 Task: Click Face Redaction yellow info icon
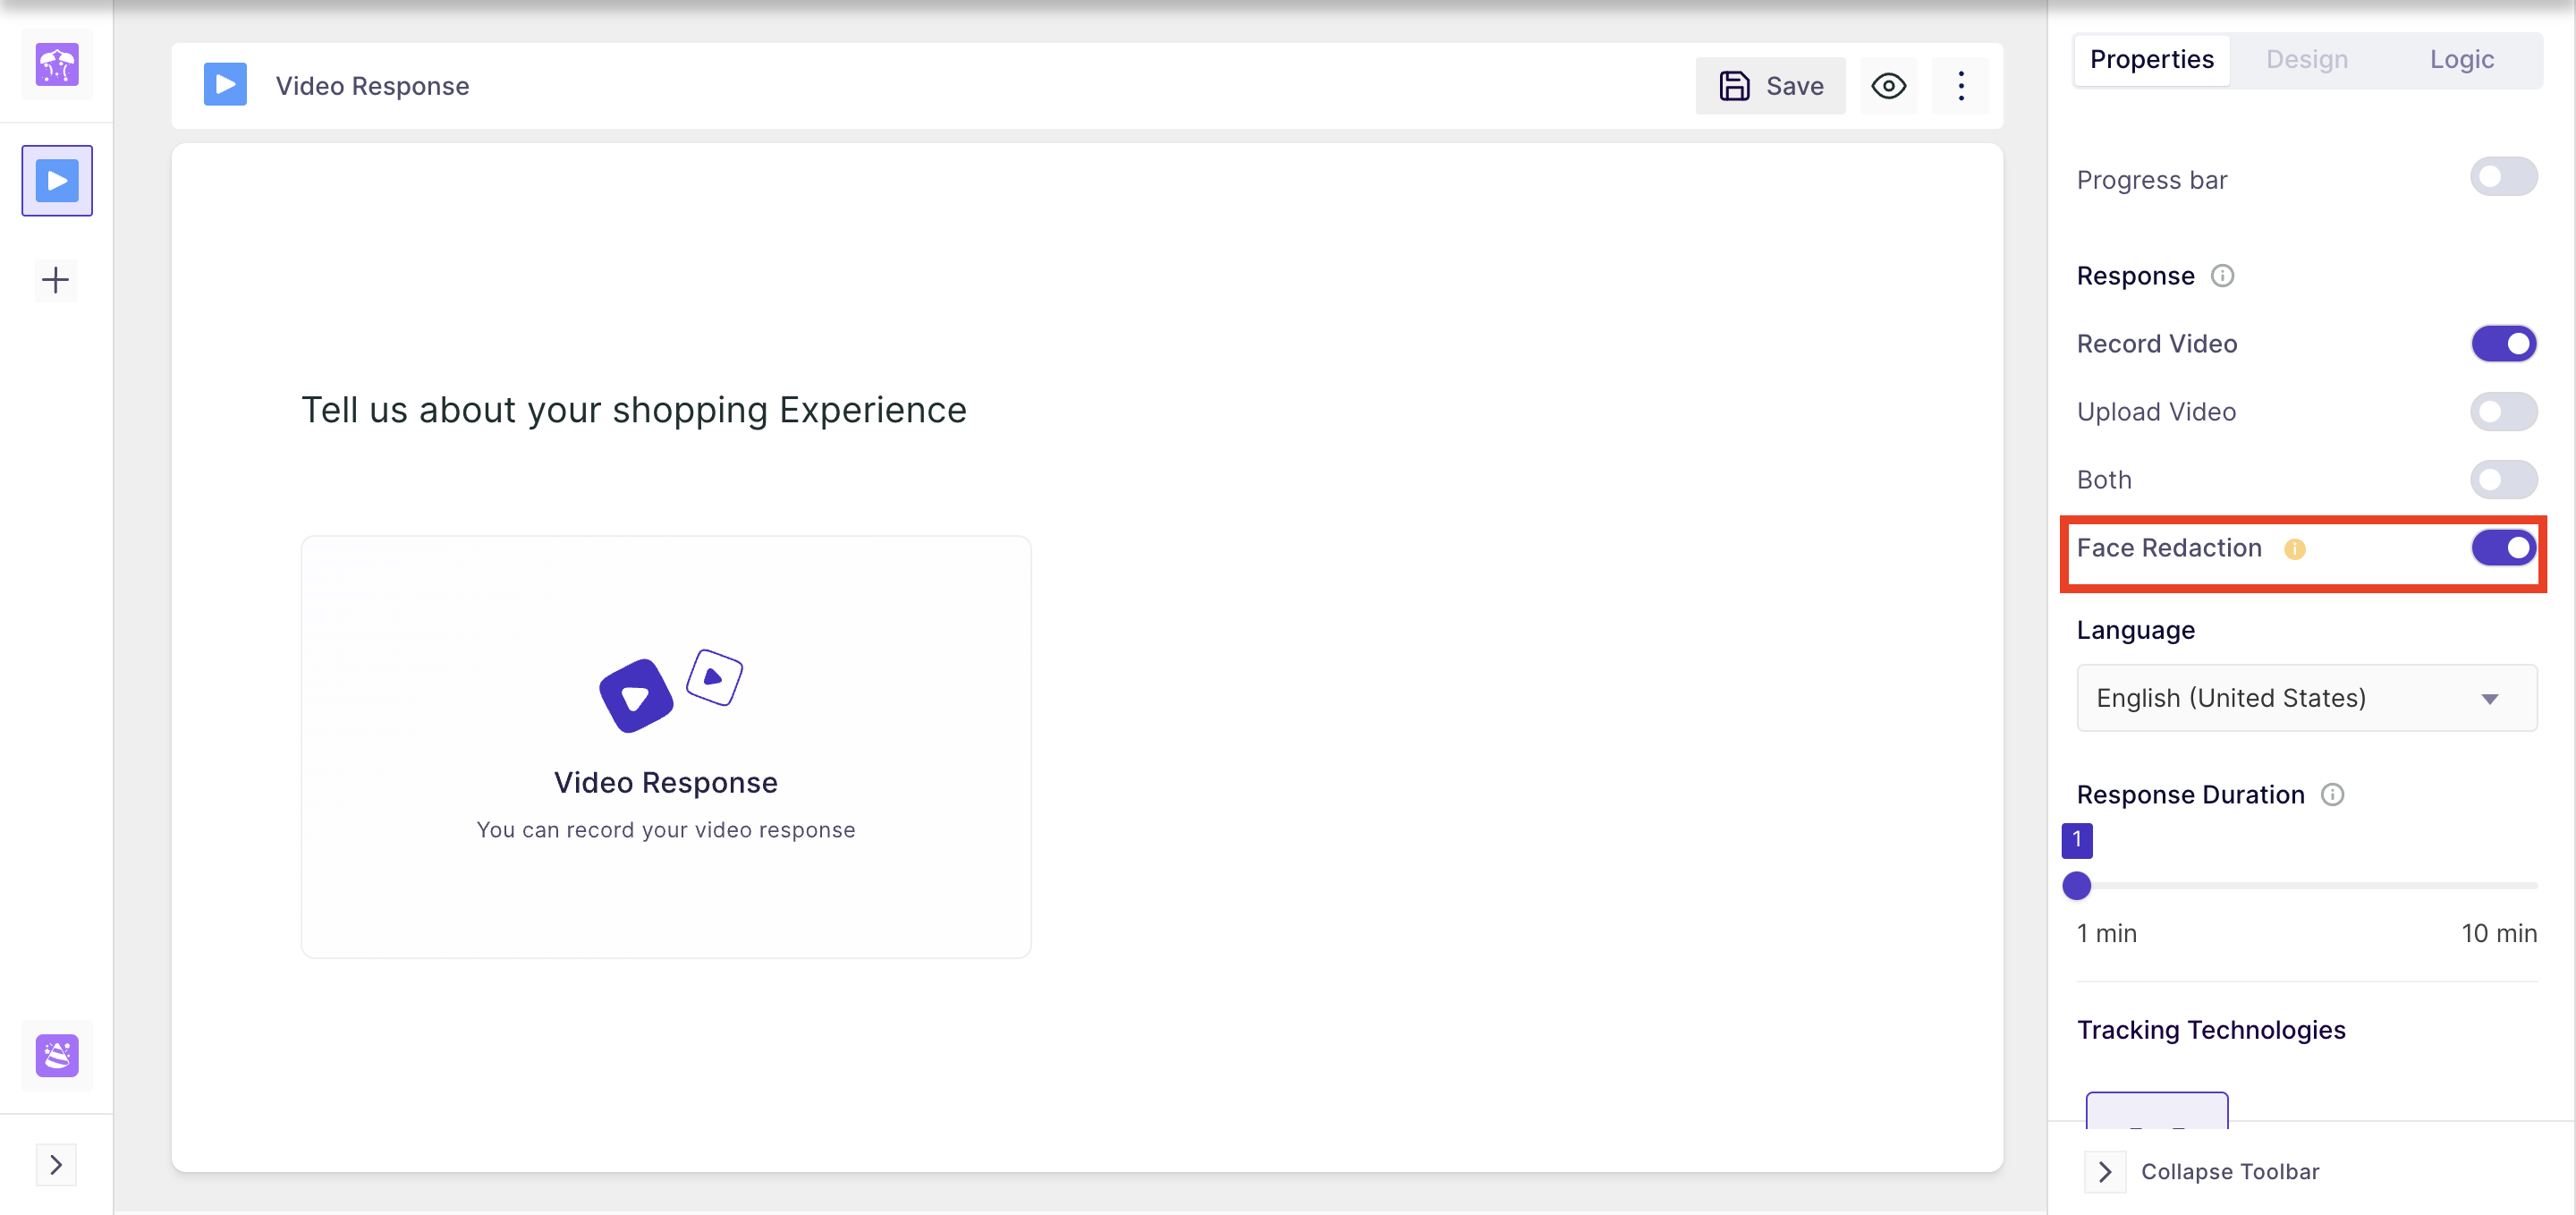pyautogui.click(x=2295, y=549)
